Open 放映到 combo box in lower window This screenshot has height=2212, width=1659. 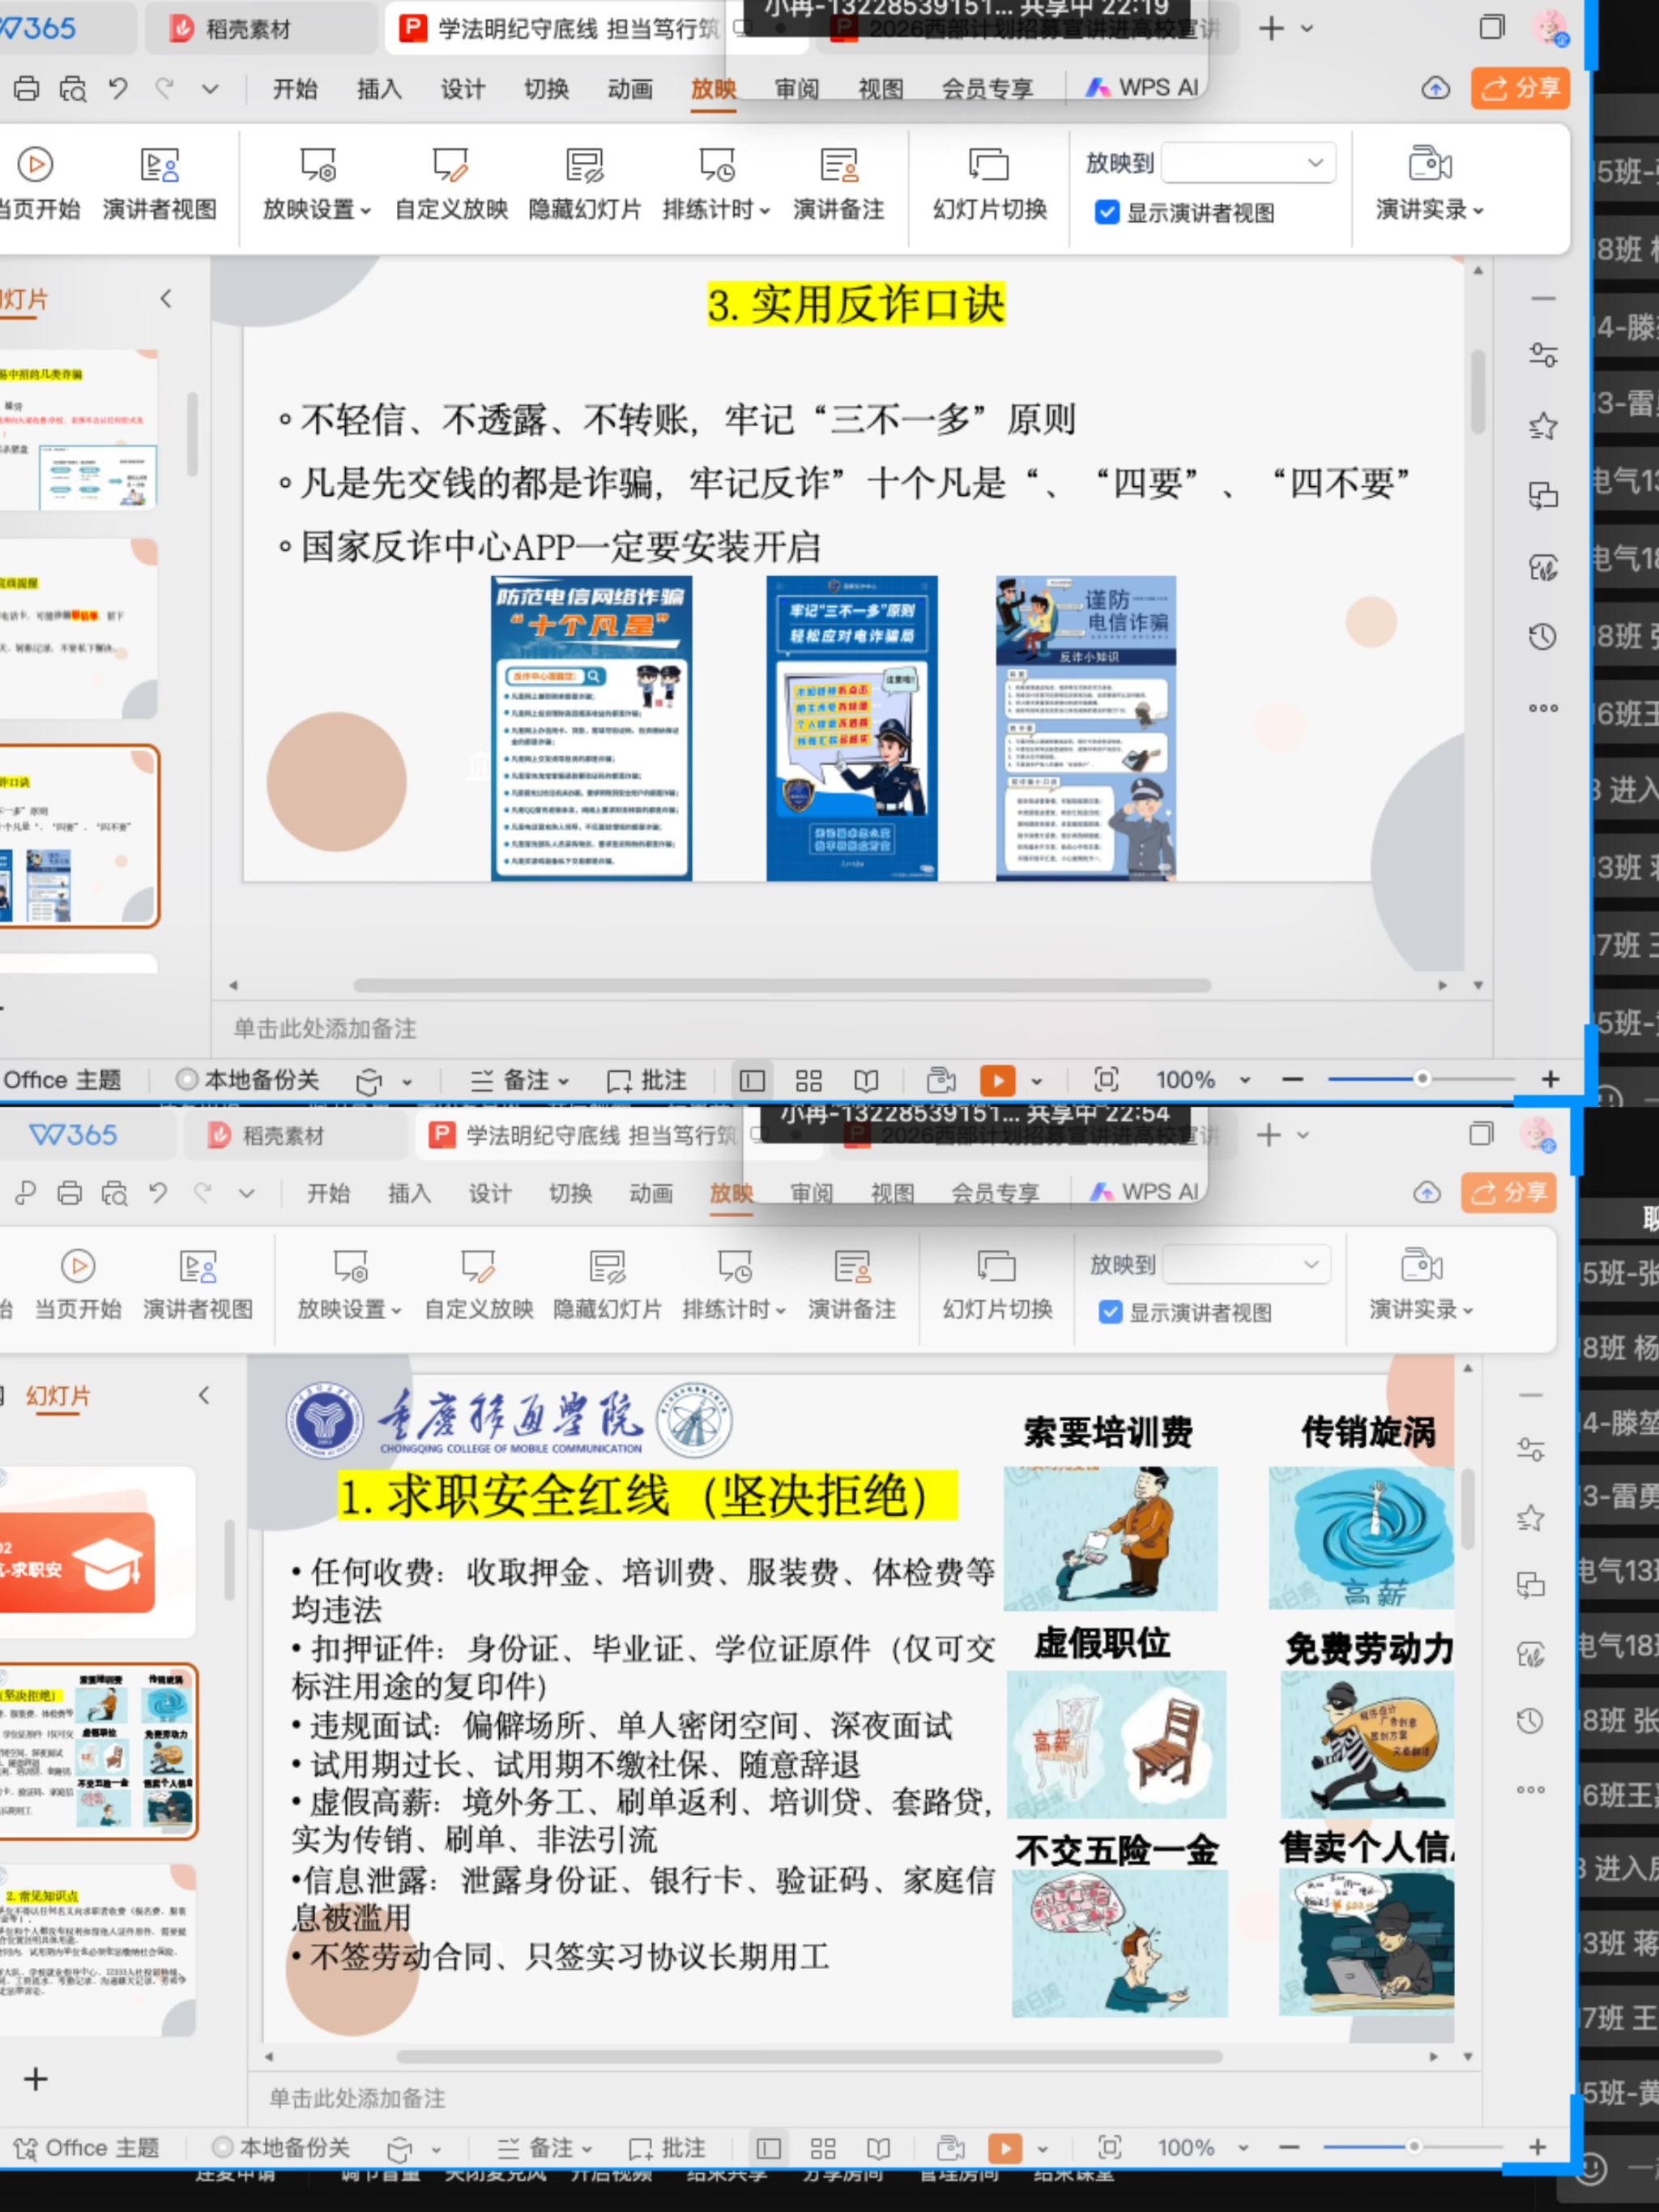(1248, 1264)
